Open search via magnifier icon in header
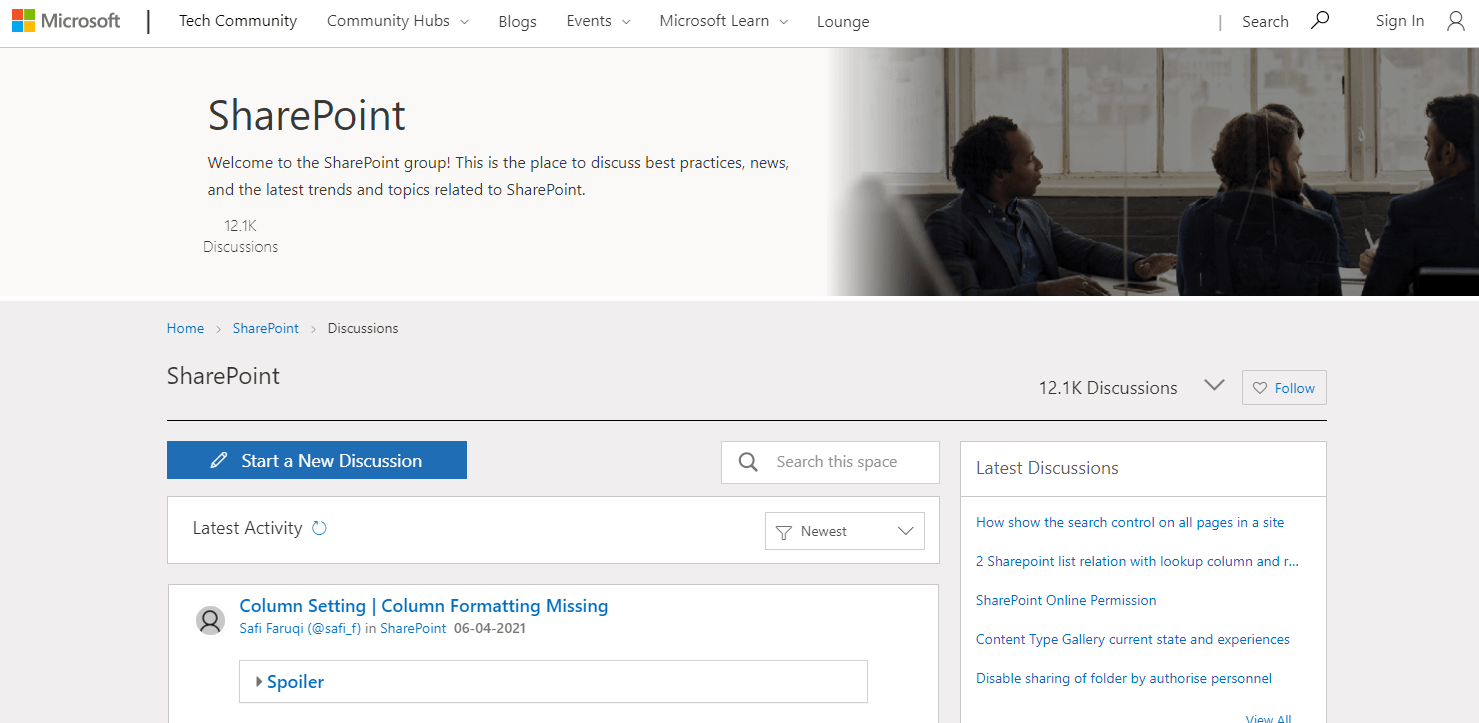Image resolution: width=1479 pixels, height=723 pixels. (1320, 20)
